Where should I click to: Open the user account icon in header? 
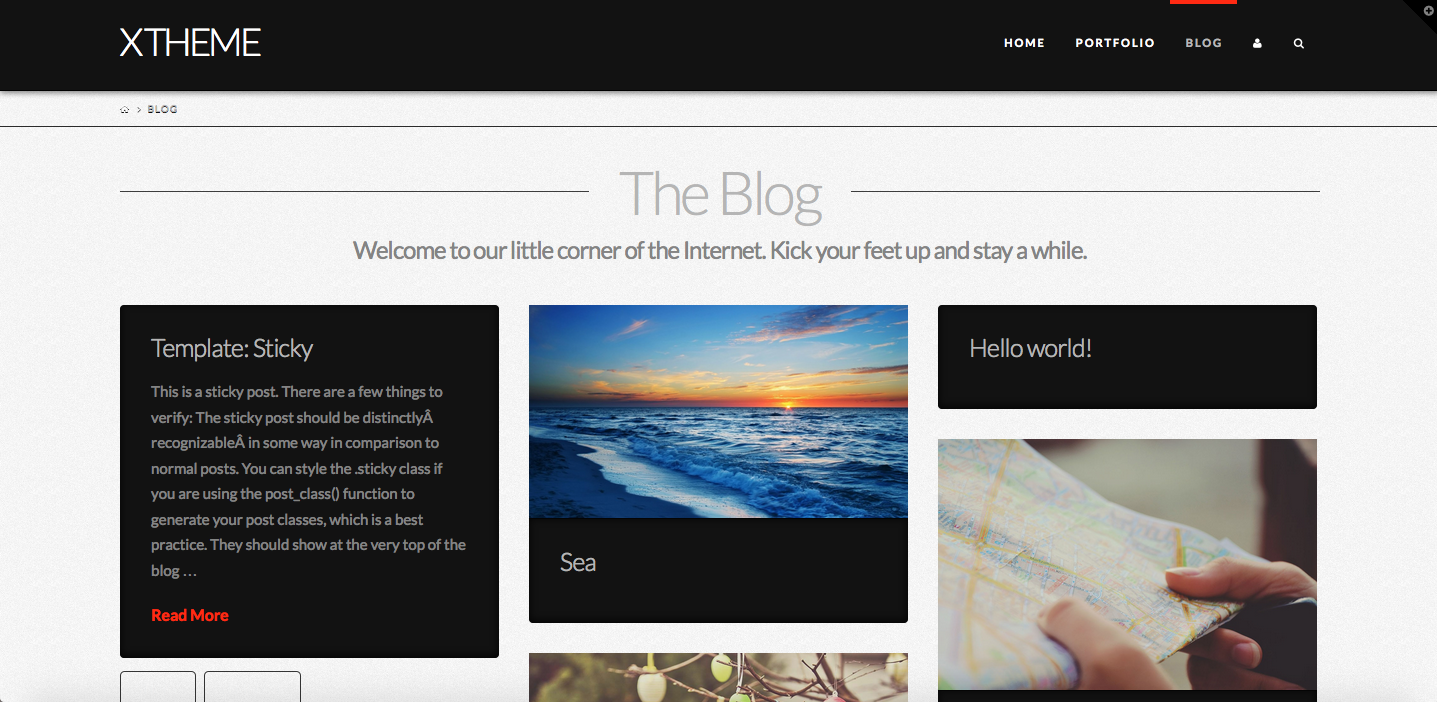(x=1257, y=44)
